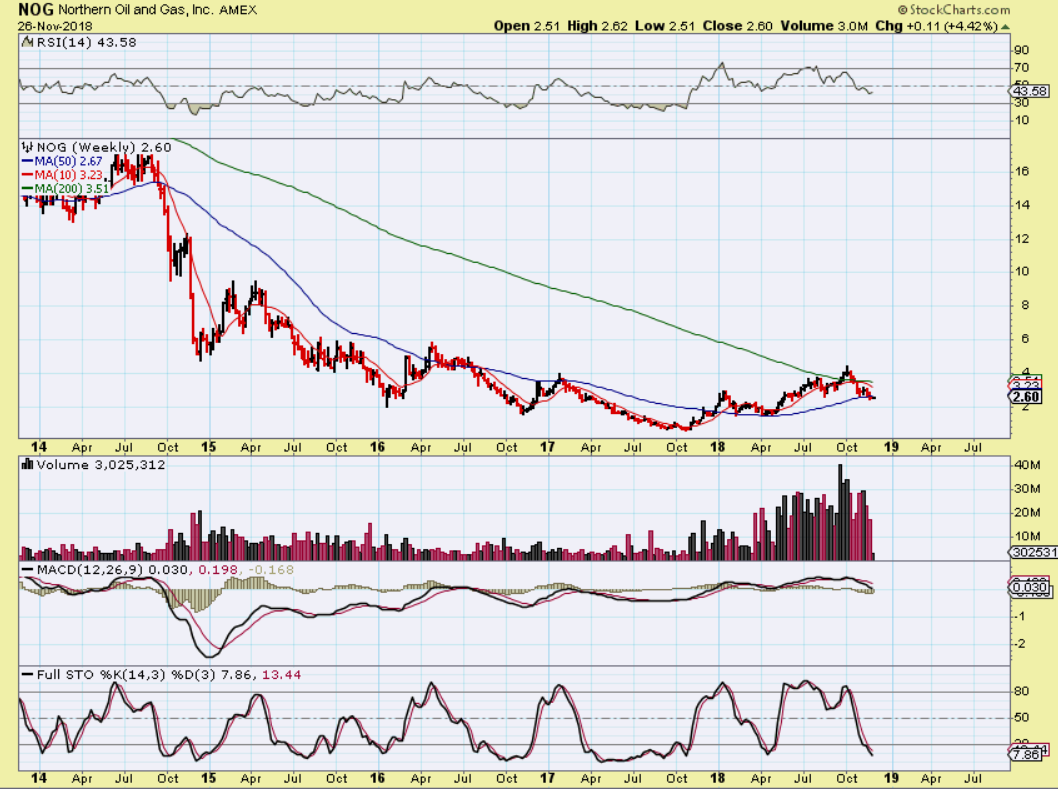
Task: Click the green up arrow after the Chg value
Action: 1005,26
